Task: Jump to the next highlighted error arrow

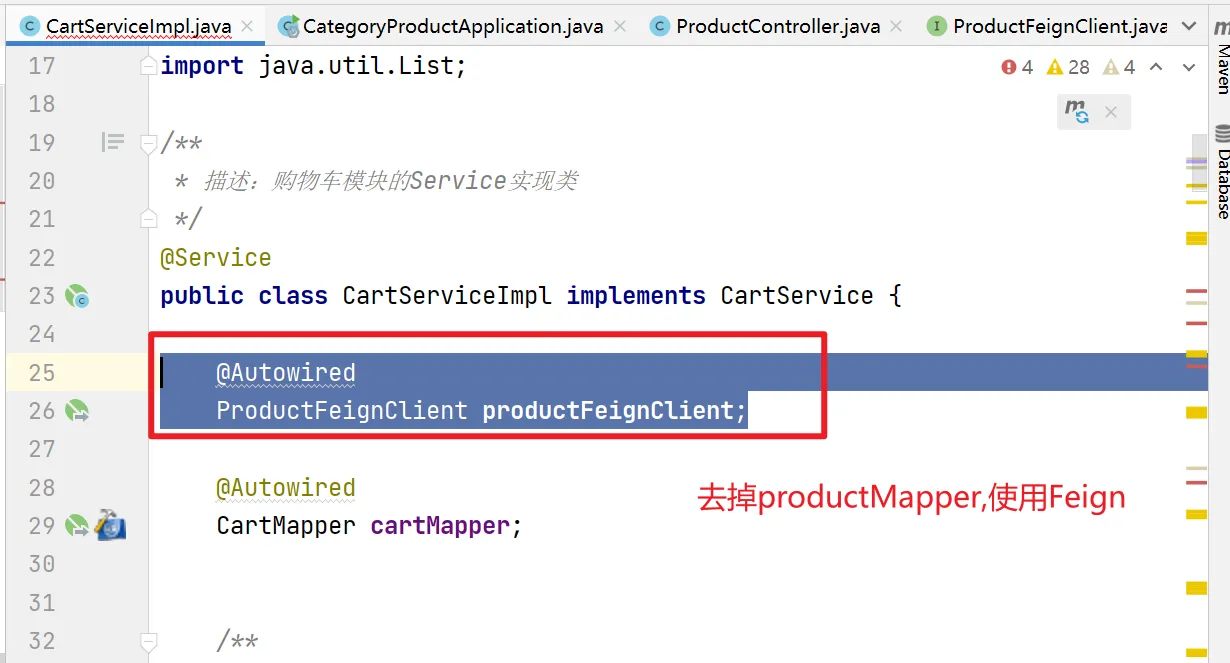Action: (1189, 67)
